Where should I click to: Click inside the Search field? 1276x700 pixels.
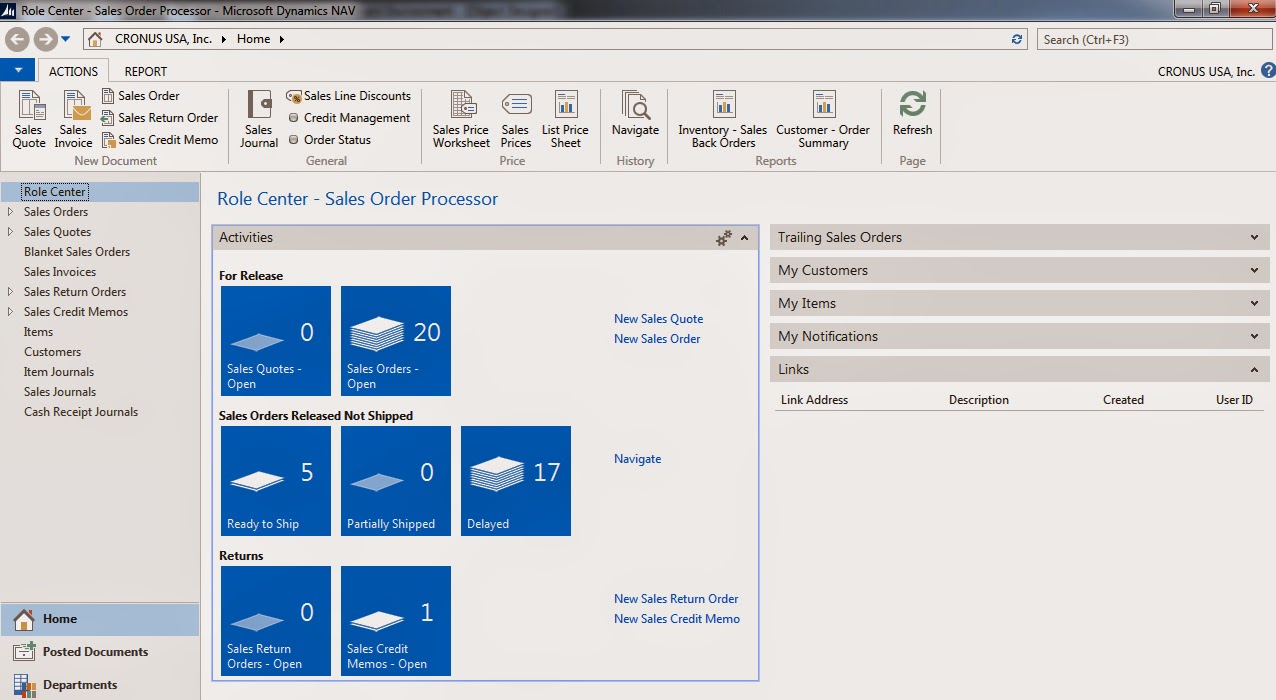[1150, 39]
